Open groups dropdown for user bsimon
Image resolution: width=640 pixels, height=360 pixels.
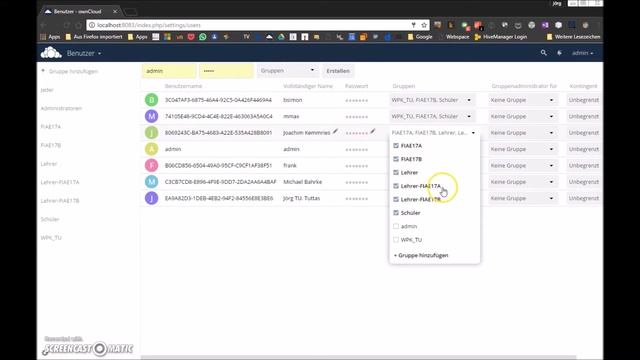[432, 100]
